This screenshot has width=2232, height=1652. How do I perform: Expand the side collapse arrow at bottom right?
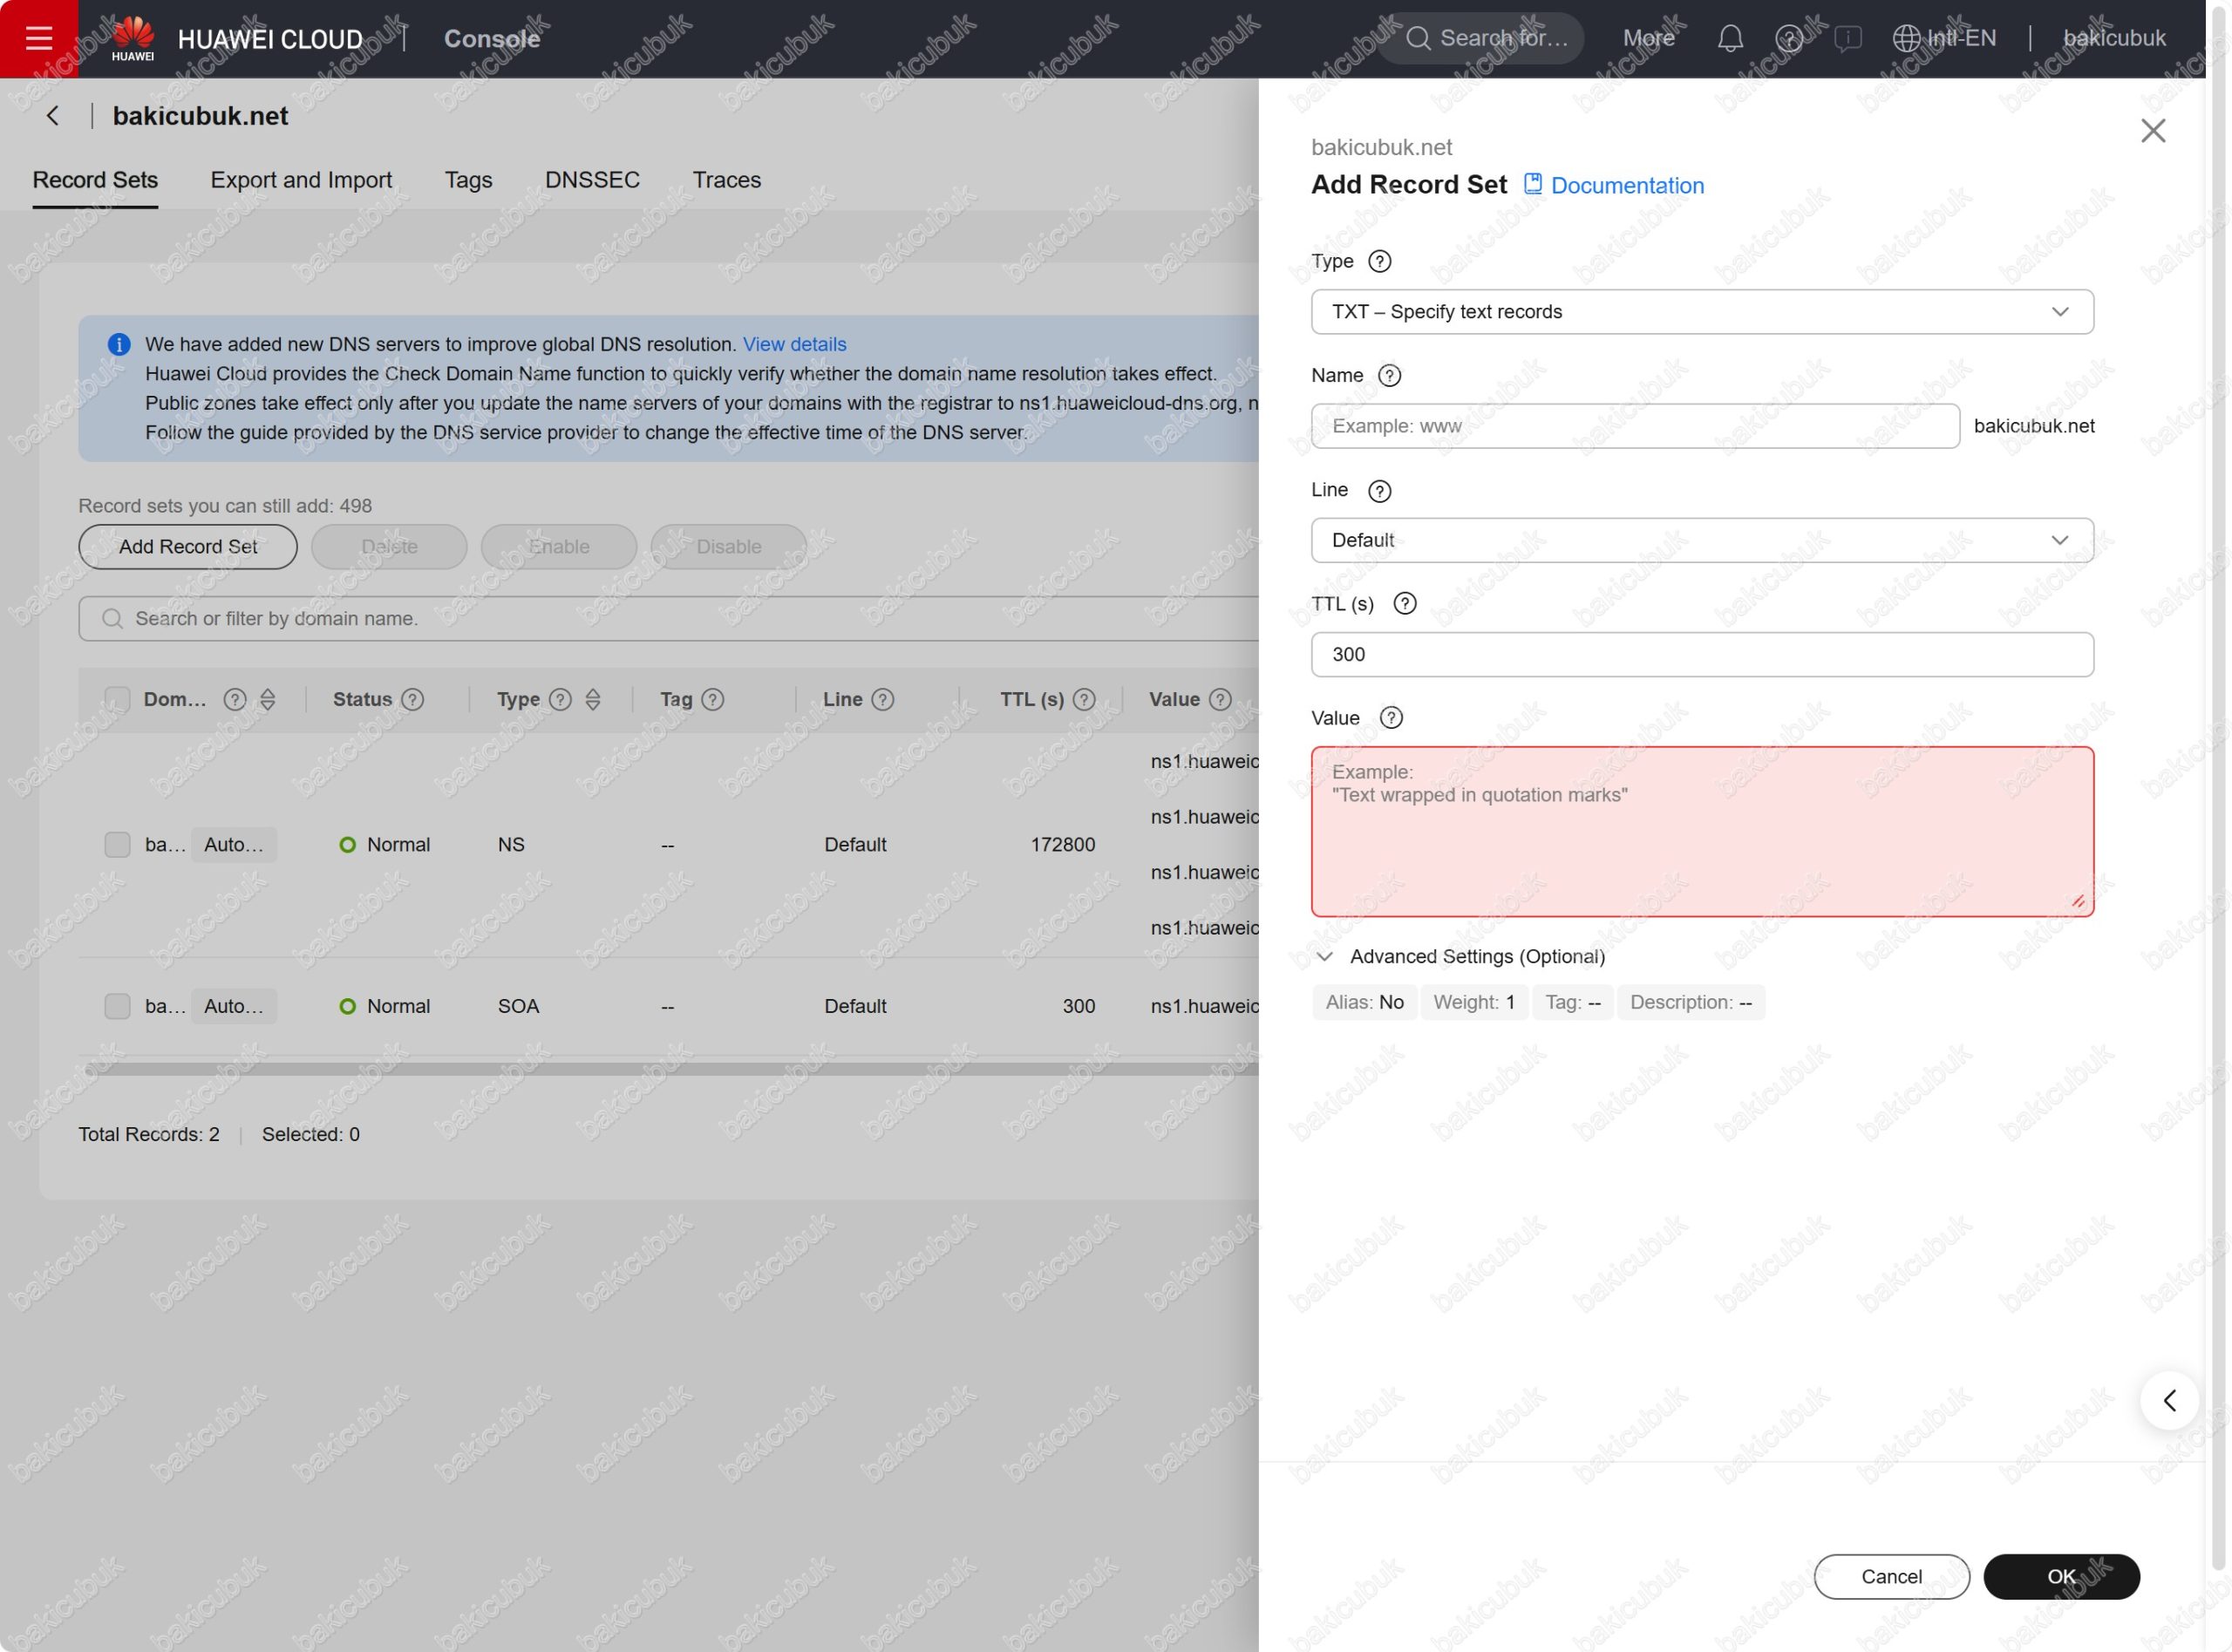tap(2169, 1400)
